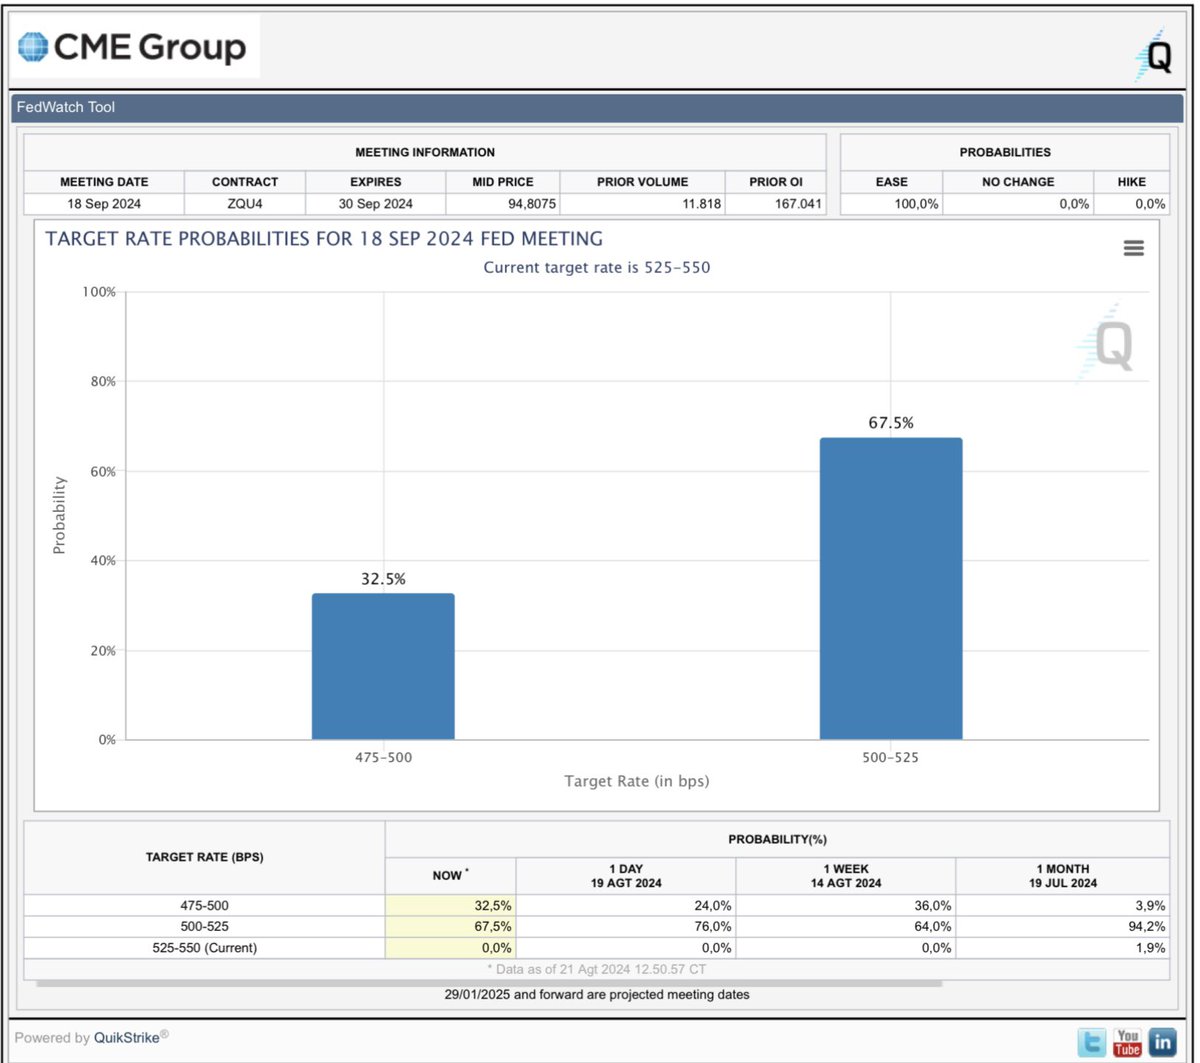The width and height of the screenshot is (1200, 1063).
Task: Click the horizontal scrollbar below the probability table
Action: pos(490,983)
